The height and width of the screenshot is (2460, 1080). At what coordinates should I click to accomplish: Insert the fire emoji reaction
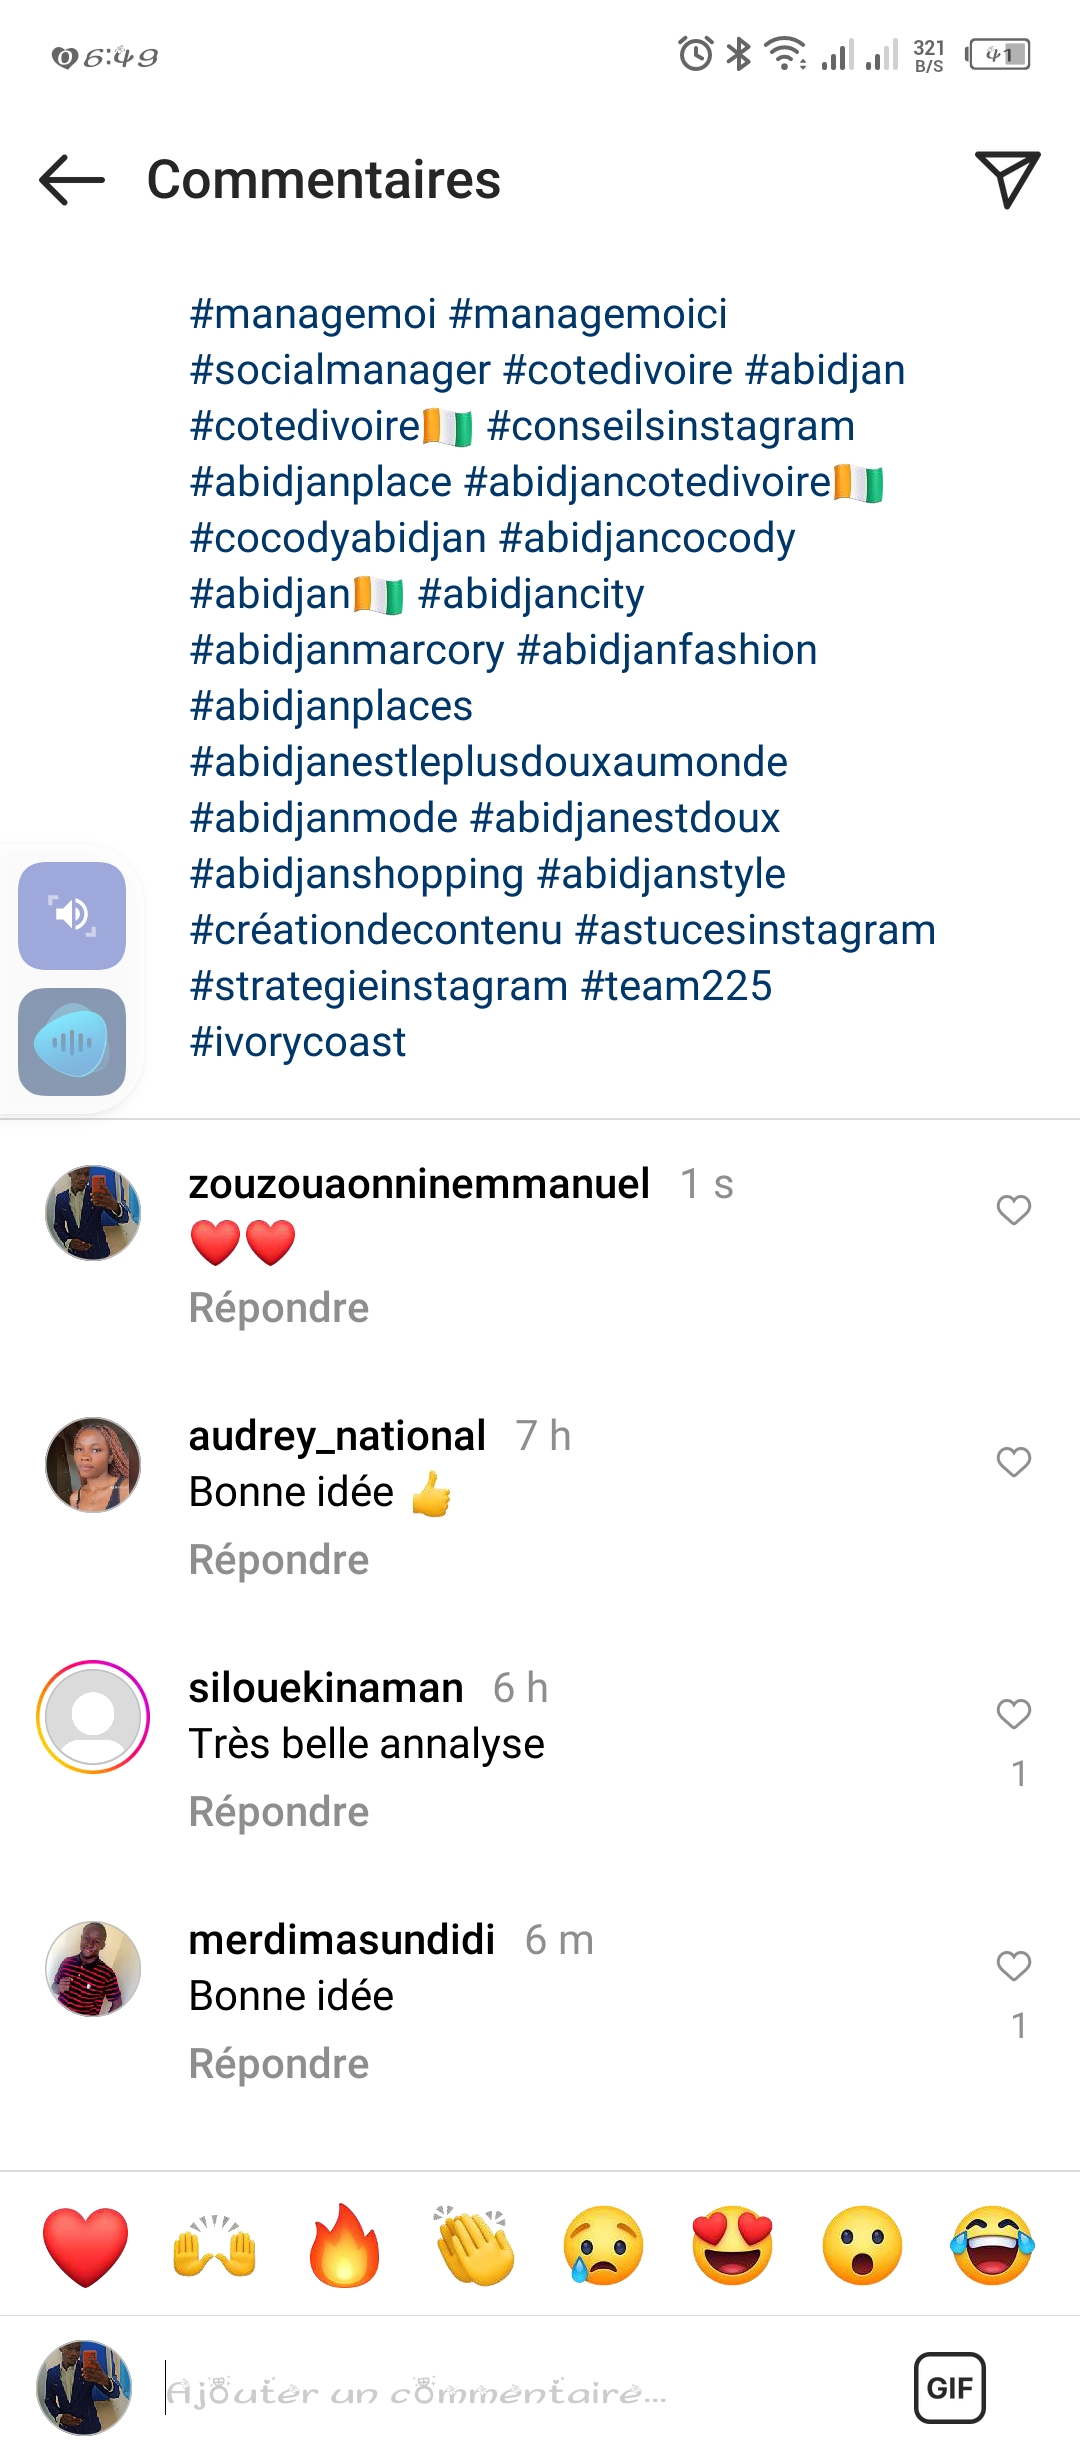coord(344,2247)
